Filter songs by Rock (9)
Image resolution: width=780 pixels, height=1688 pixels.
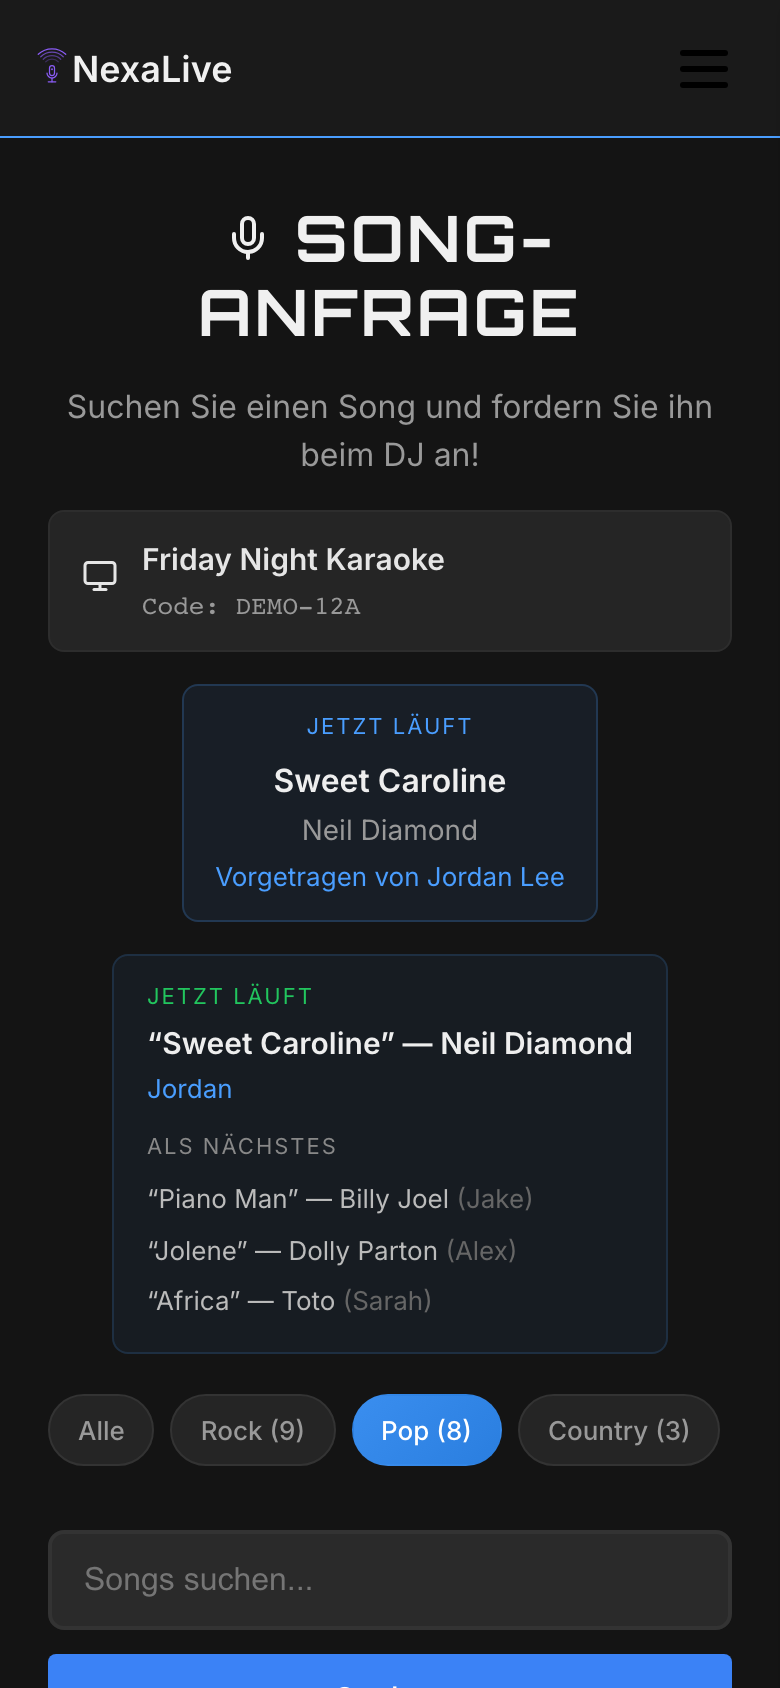(253, 1430)
